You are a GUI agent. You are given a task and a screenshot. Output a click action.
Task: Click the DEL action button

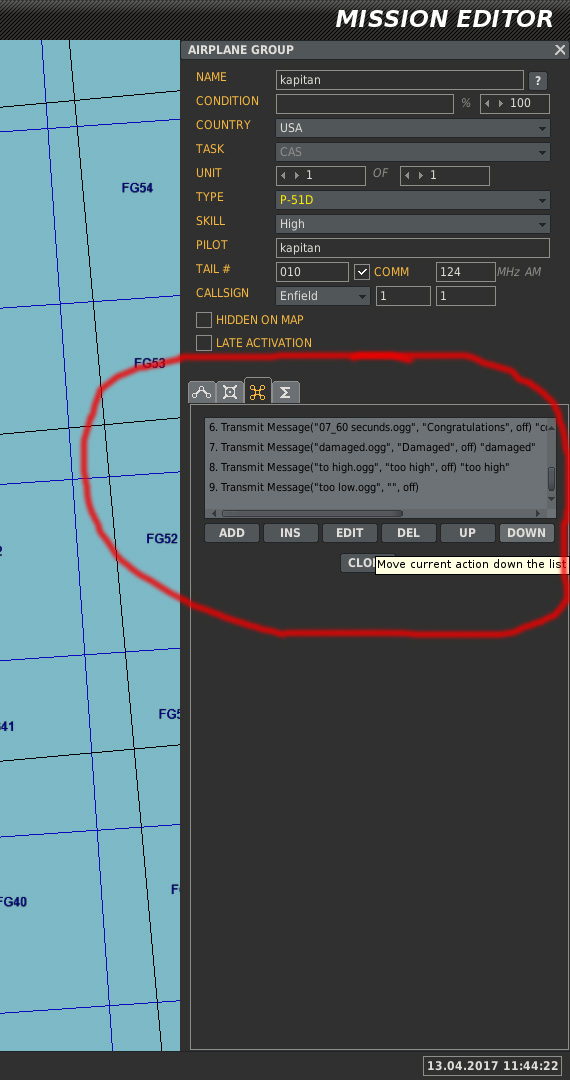point(409,533)
